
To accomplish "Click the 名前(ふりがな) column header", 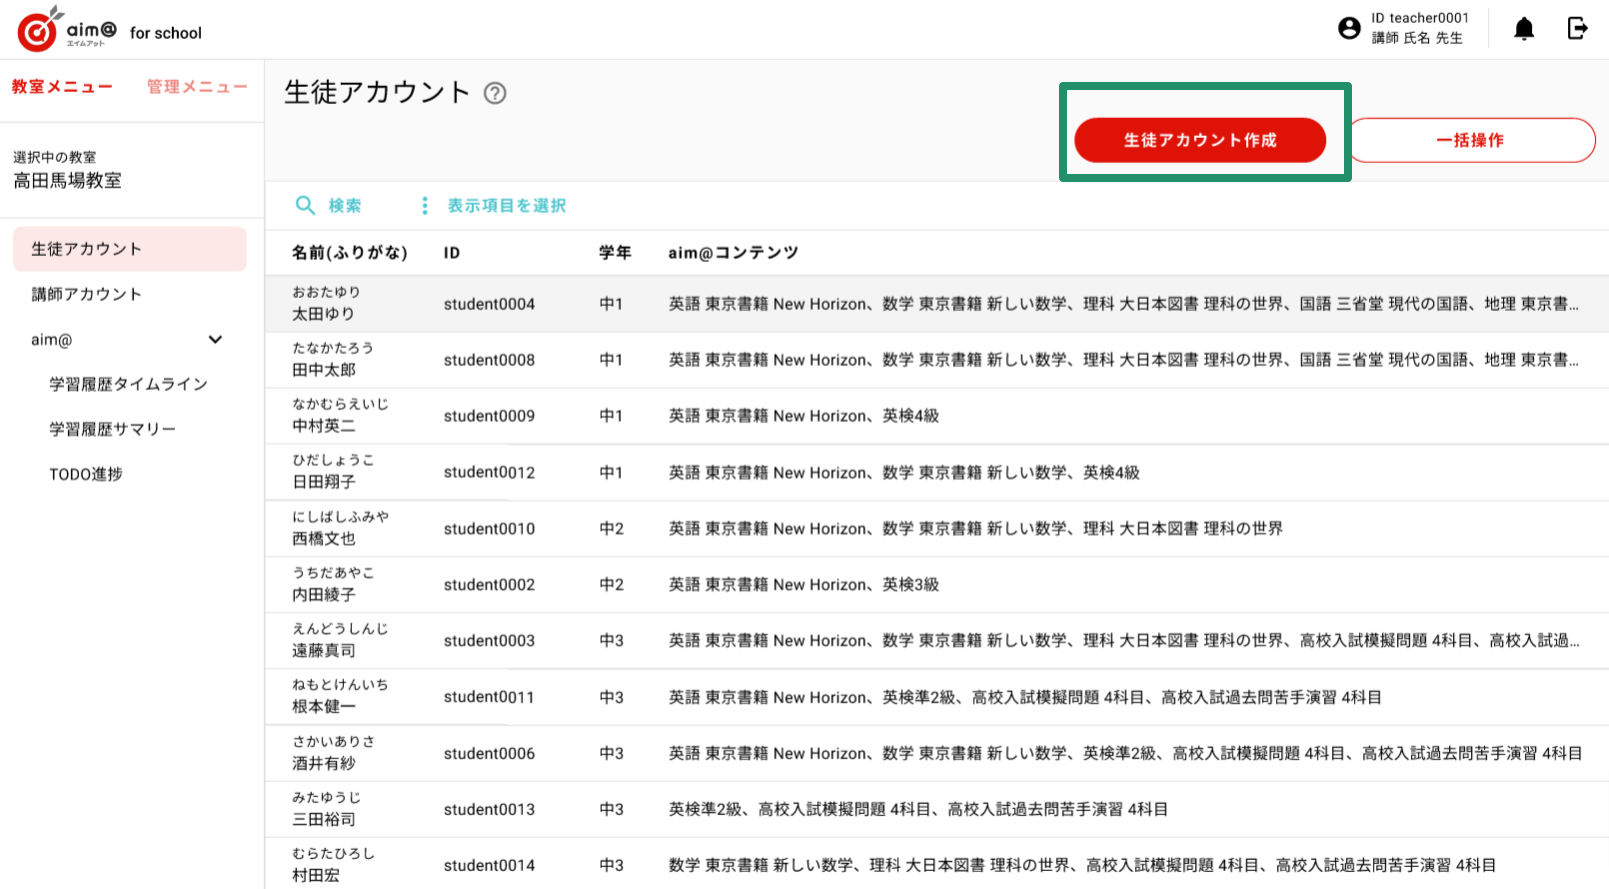I will (x=350, y=253).
